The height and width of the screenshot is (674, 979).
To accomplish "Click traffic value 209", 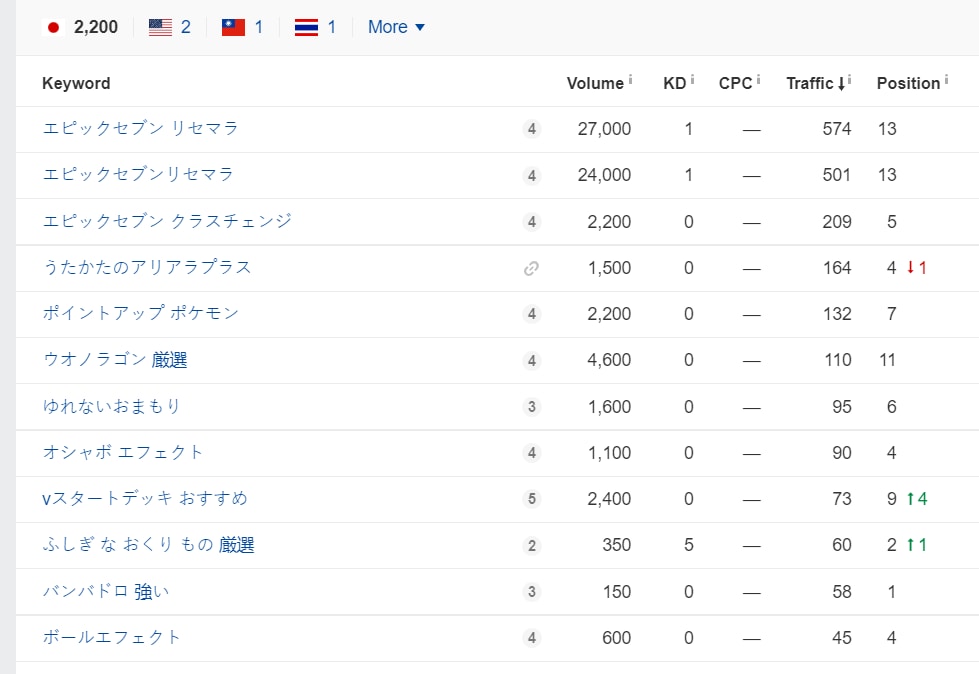I will pos(837,222).
